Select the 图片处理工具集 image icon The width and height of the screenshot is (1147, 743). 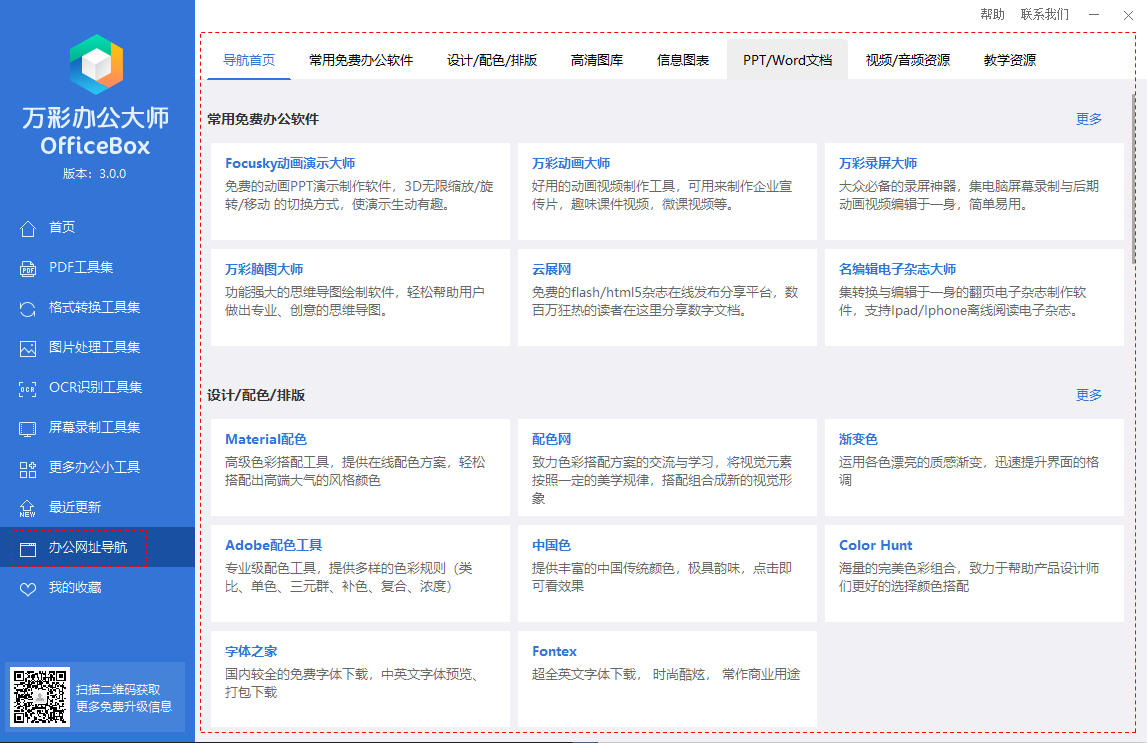coord(28,348)
